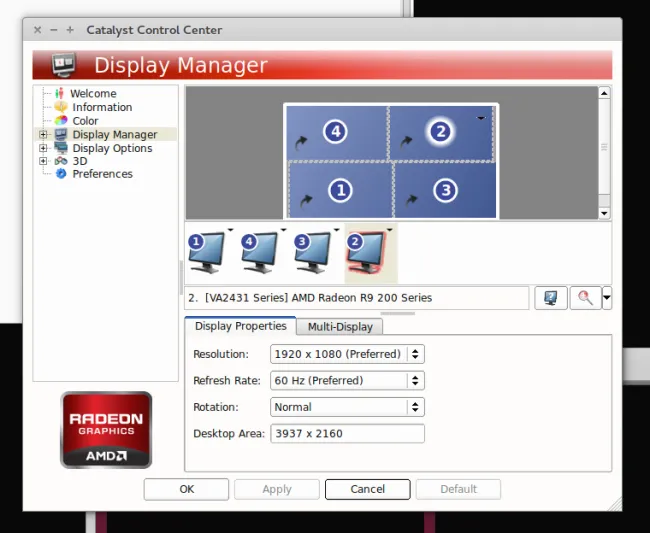Open the arrow menu above monitor 2 thumbnail
The height and width of the screenshot is (533, 650).
pyautogui.click(x=390, y=229)
